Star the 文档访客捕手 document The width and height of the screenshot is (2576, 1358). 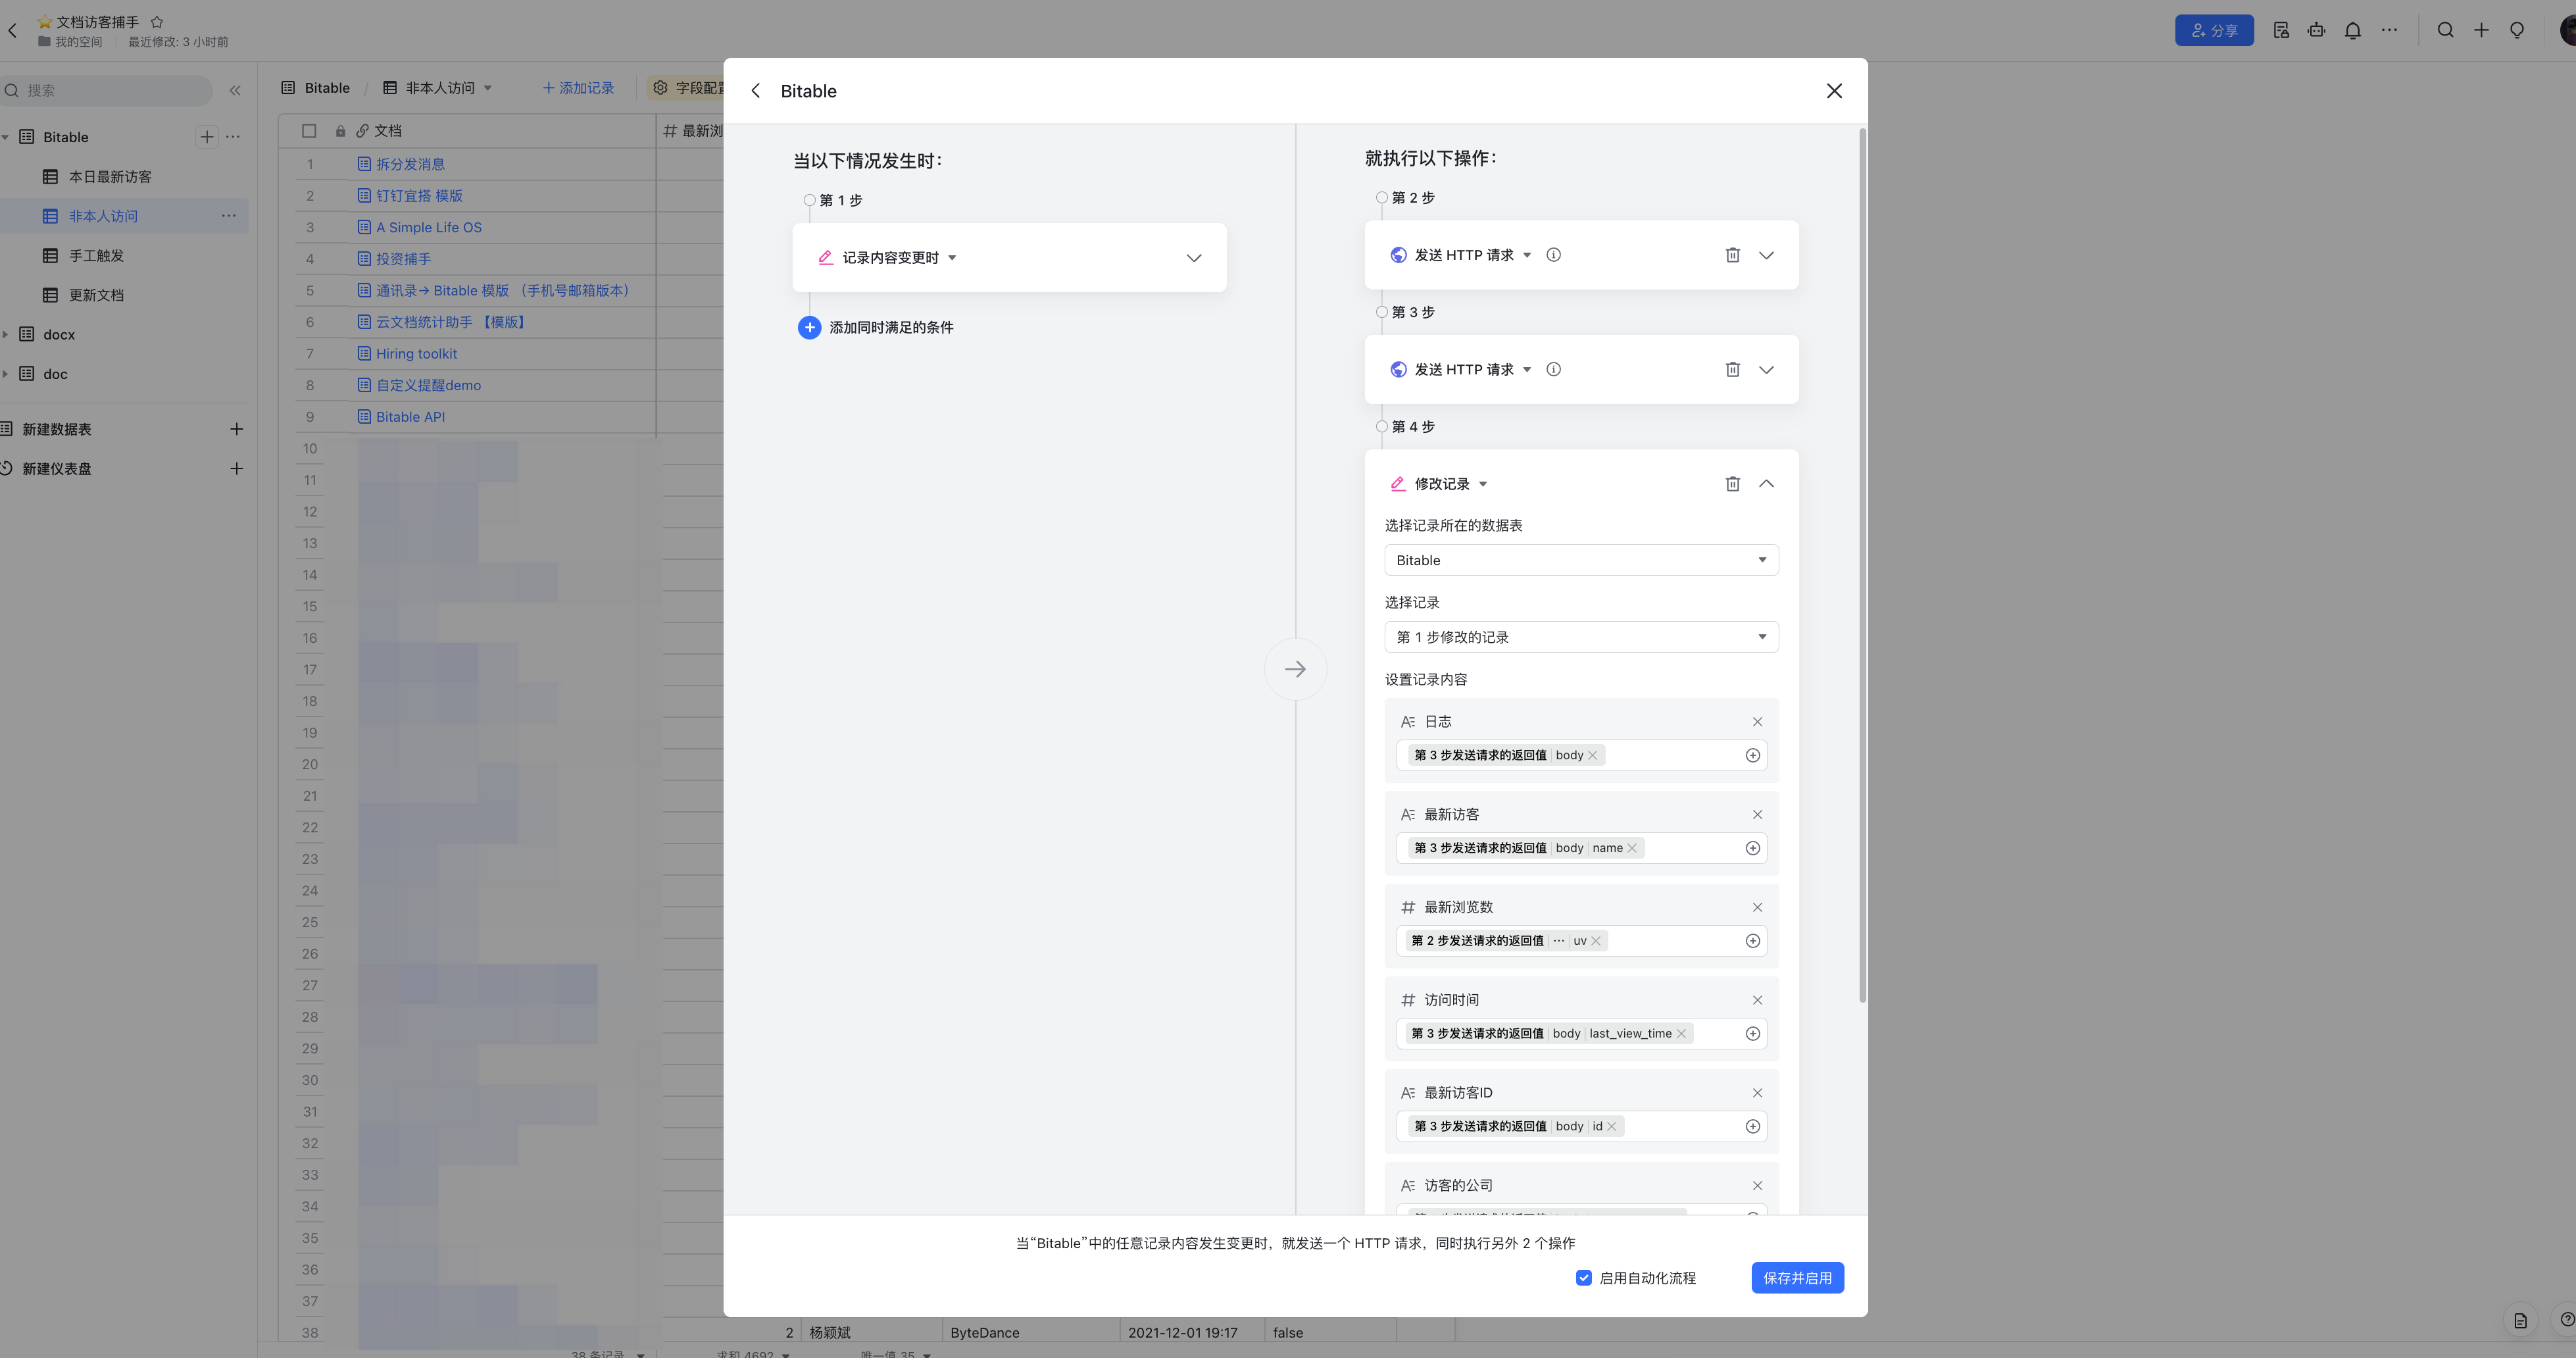(157, 22)
